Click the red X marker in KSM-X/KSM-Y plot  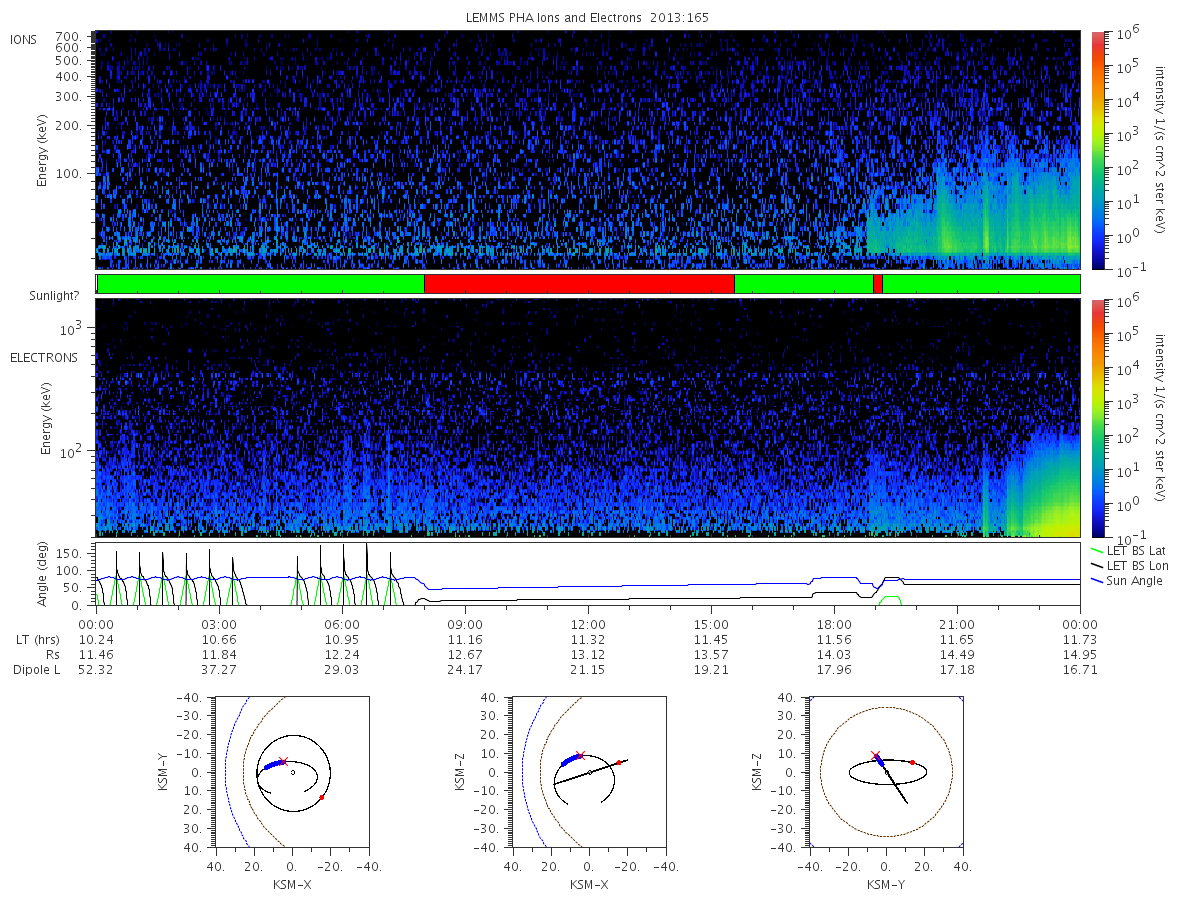coord(283,761)
